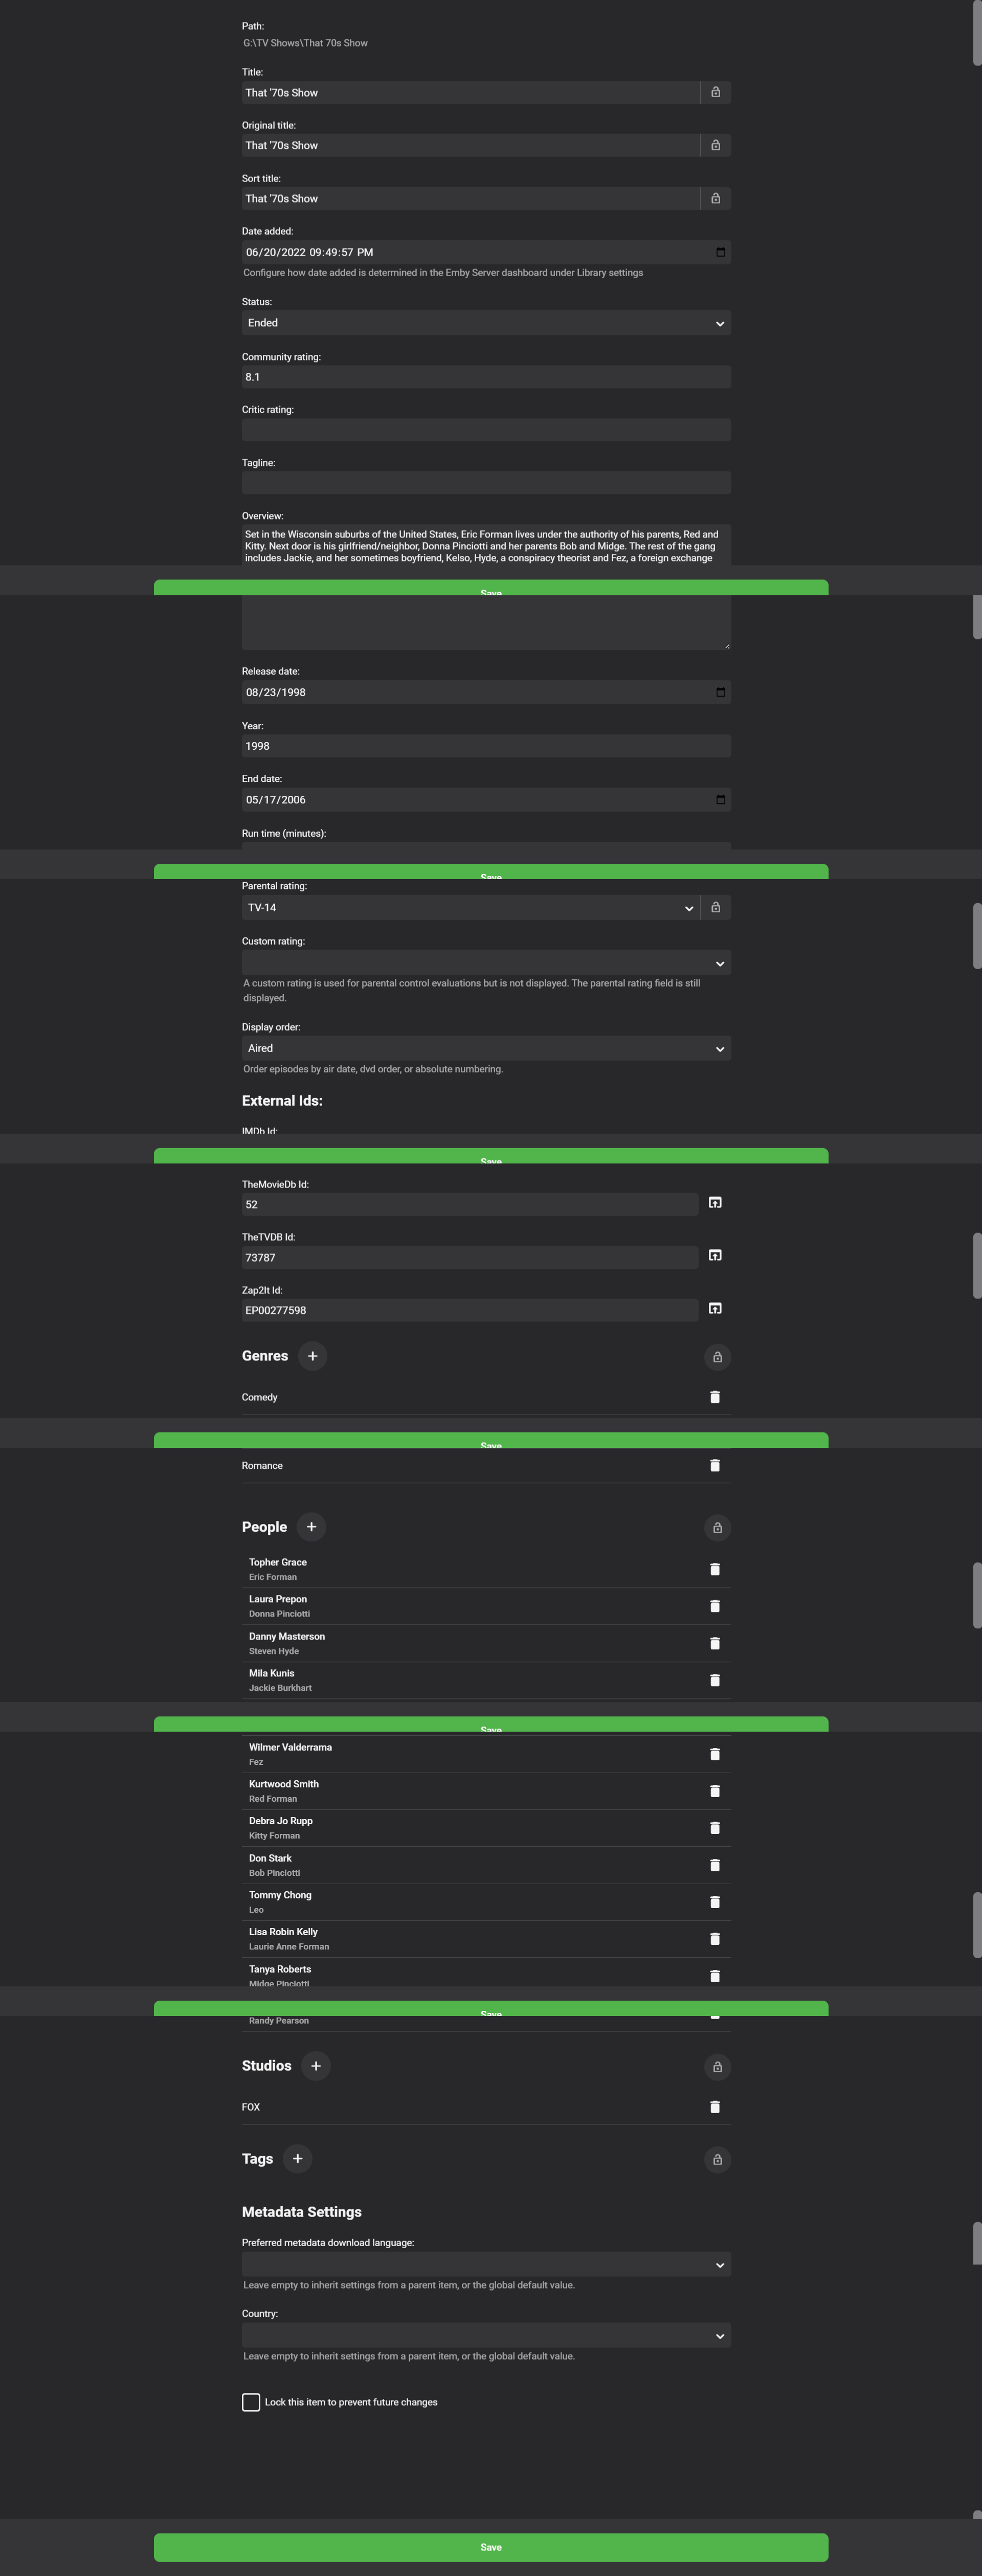Toggle the lock for the Genres section
The width and height of the screenshot is (982, 2576).
(x=716, y=1357)
